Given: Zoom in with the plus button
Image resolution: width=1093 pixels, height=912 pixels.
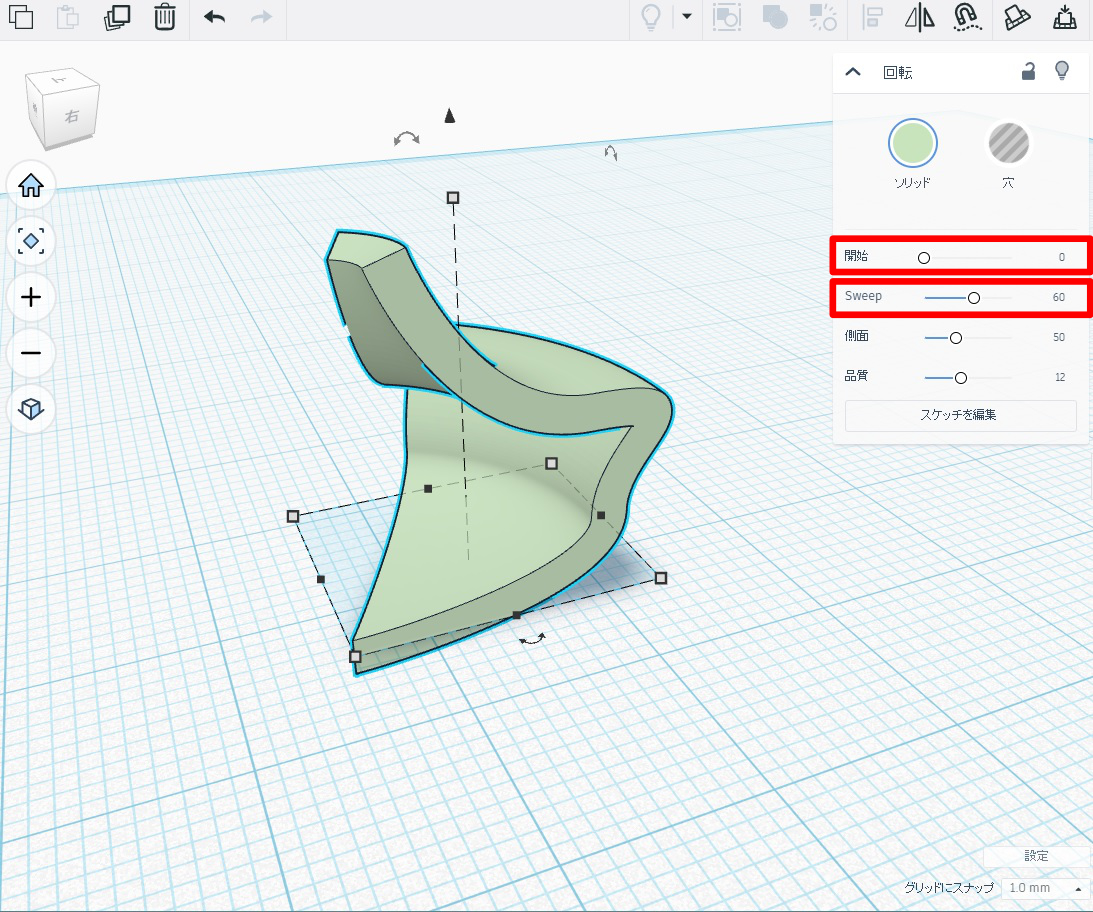Looking at the screenshot, I should 31,297.
